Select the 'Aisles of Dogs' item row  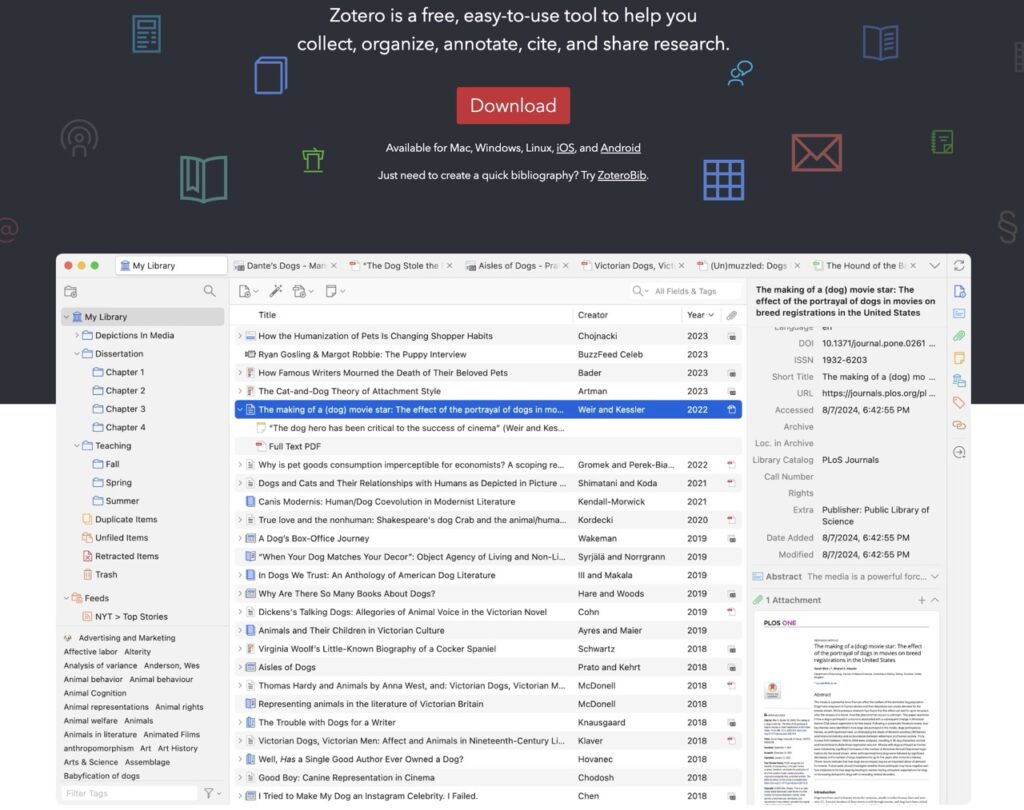(488, 667)
